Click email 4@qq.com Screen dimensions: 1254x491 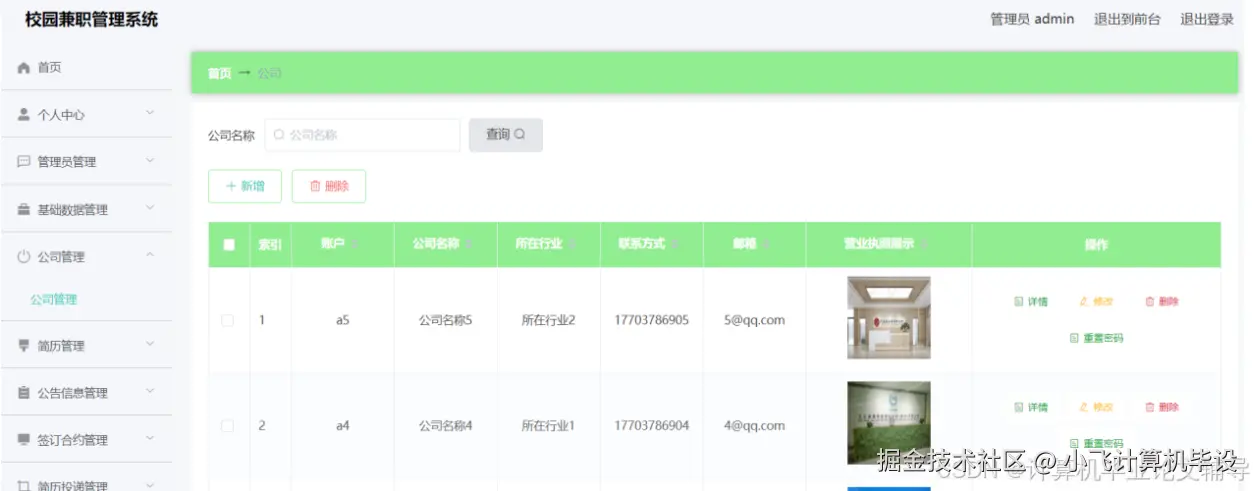[x=754, y=425]
